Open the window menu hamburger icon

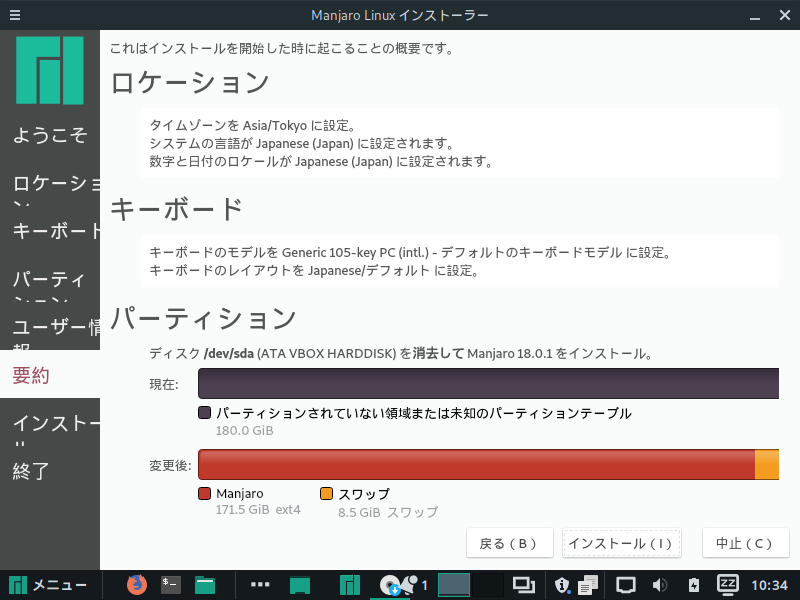click(x=15, y=15)
